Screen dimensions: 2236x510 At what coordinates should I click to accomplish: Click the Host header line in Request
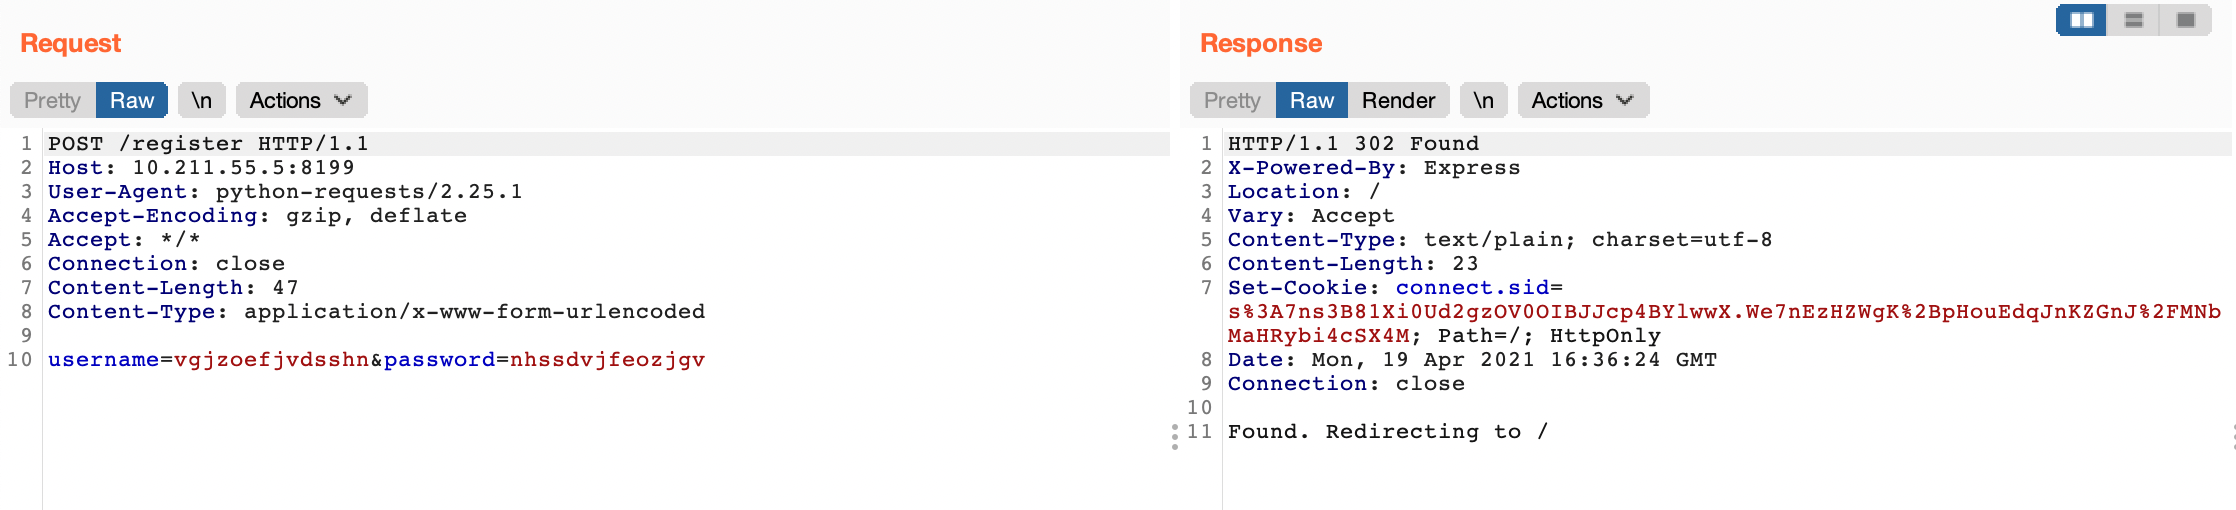(201, 168)
